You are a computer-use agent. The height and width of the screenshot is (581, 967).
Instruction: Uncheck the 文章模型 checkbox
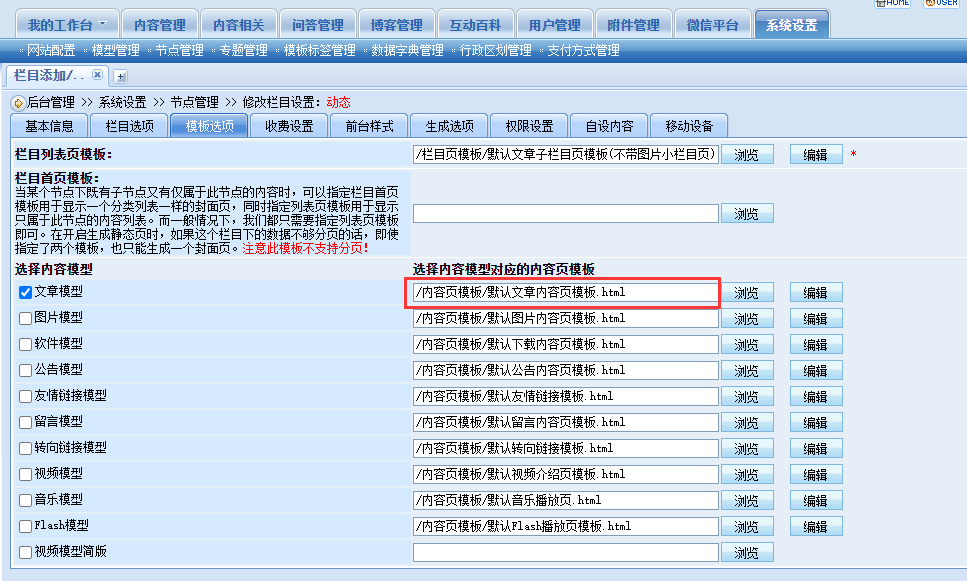click(26, 292)
